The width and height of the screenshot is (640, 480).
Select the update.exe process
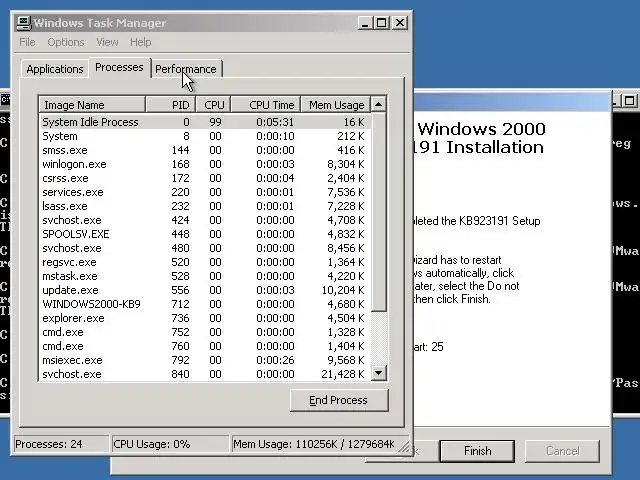[x=205, y=290]
